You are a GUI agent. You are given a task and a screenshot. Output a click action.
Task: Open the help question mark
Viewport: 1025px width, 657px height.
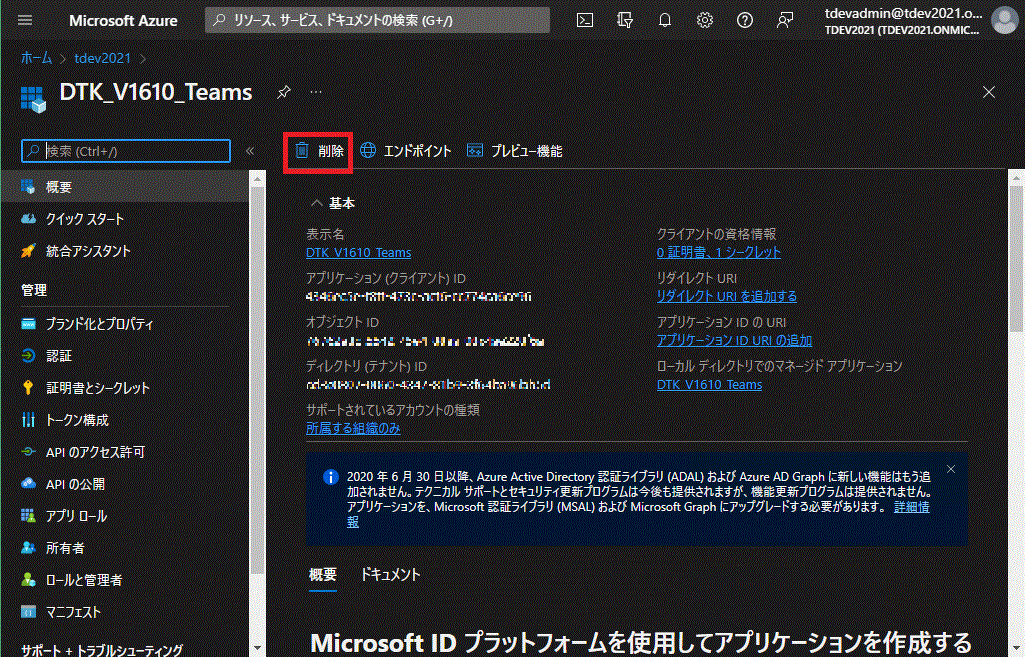point(745,20)
